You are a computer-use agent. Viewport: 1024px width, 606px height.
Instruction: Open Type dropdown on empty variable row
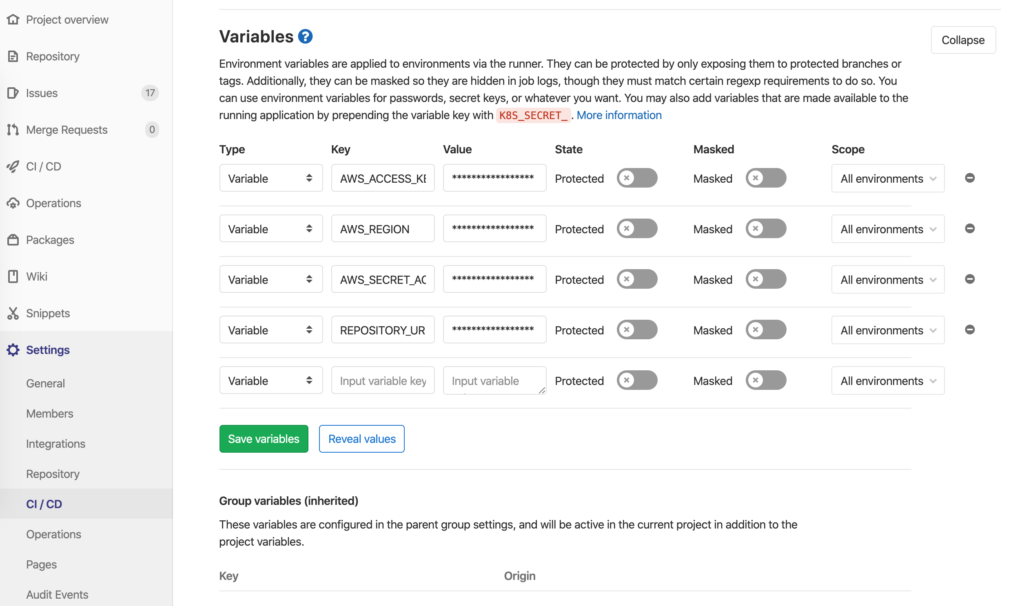270,381
